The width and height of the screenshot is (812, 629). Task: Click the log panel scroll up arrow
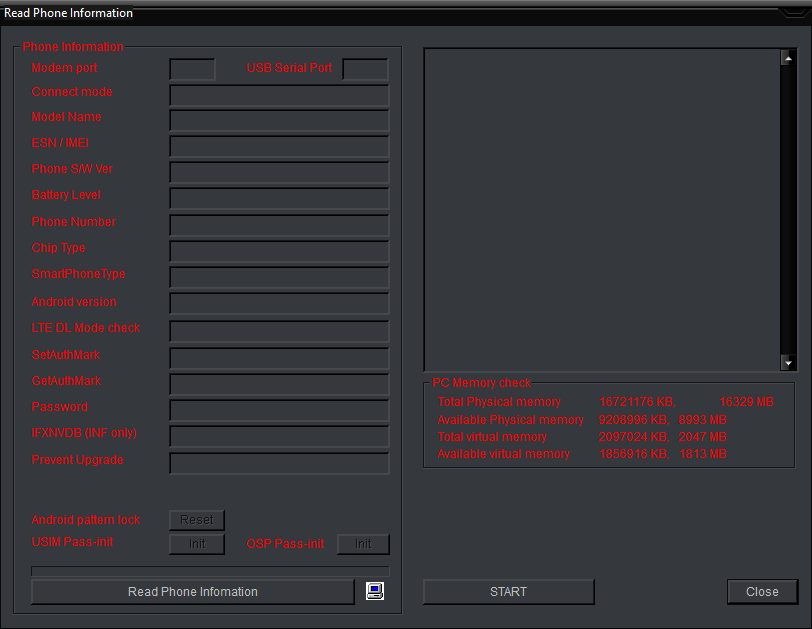point(788,58)
